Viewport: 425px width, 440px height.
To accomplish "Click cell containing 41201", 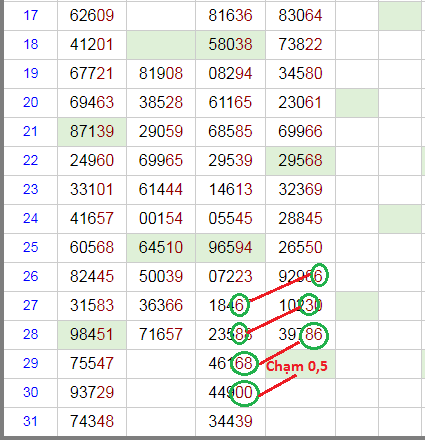I will pyautogui.click(x=92, y=44).
